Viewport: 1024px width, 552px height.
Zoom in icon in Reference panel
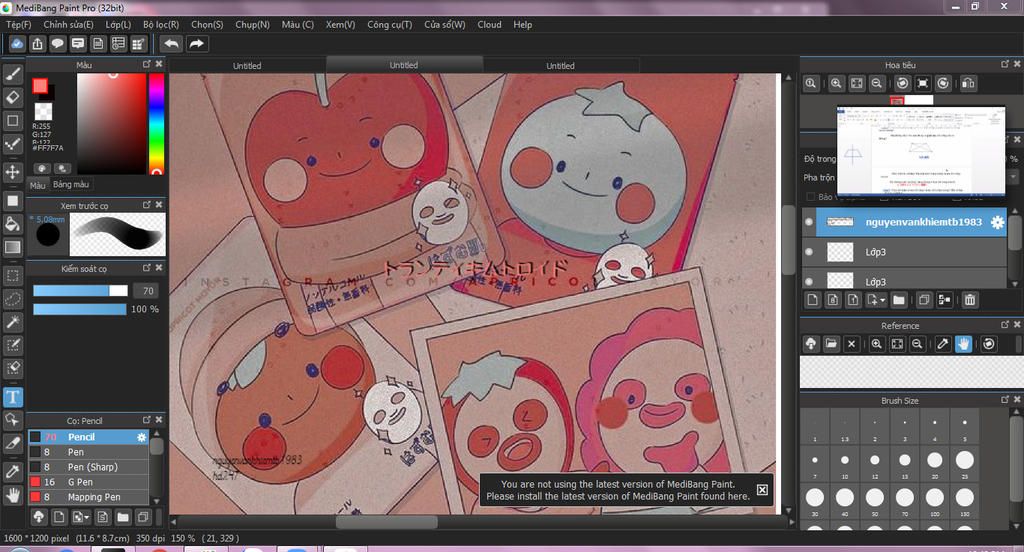point(876,344)
